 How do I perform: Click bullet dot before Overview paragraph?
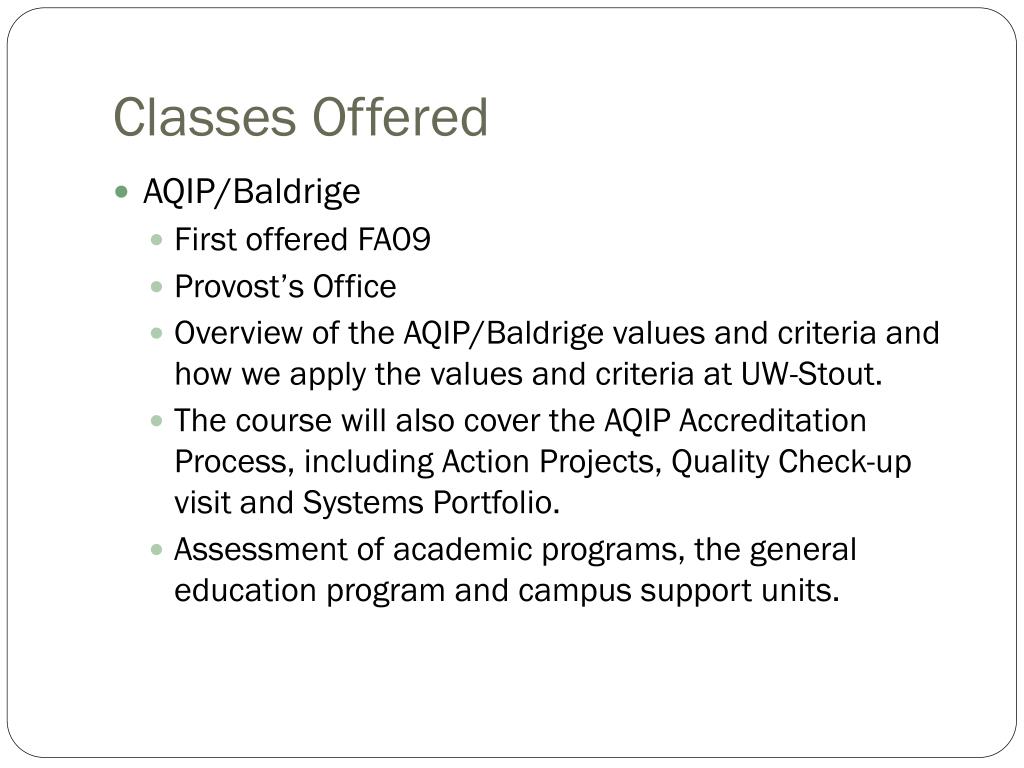click(x=156, y=334)
